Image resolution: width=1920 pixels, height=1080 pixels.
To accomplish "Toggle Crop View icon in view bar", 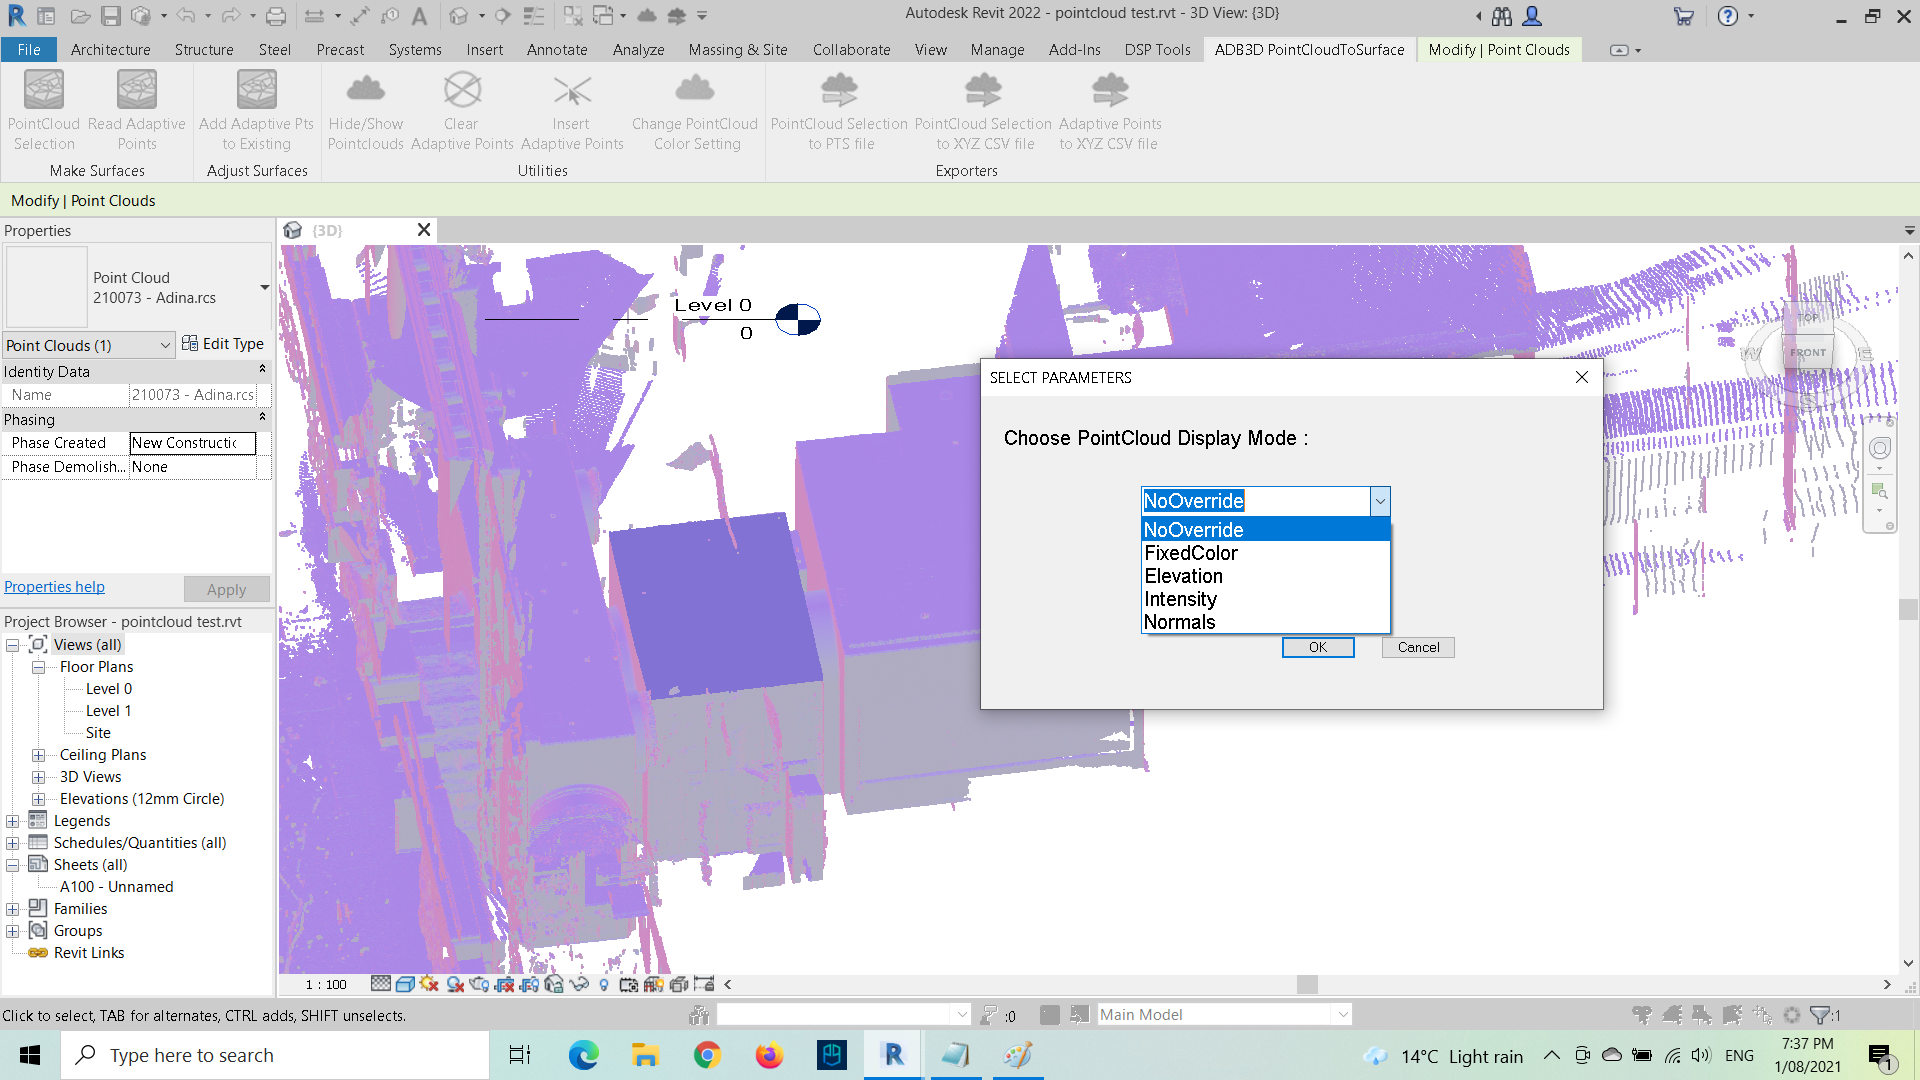I will click(504, 984).
